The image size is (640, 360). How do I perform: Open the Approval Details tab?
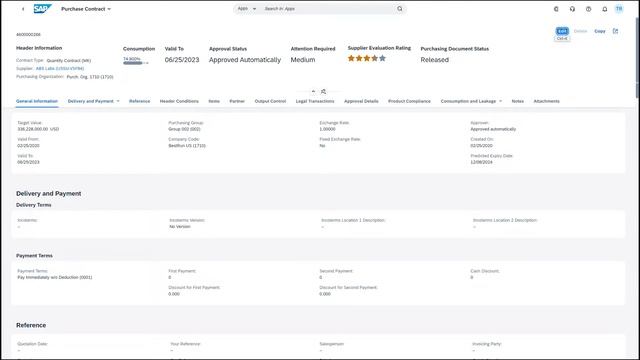361,101
